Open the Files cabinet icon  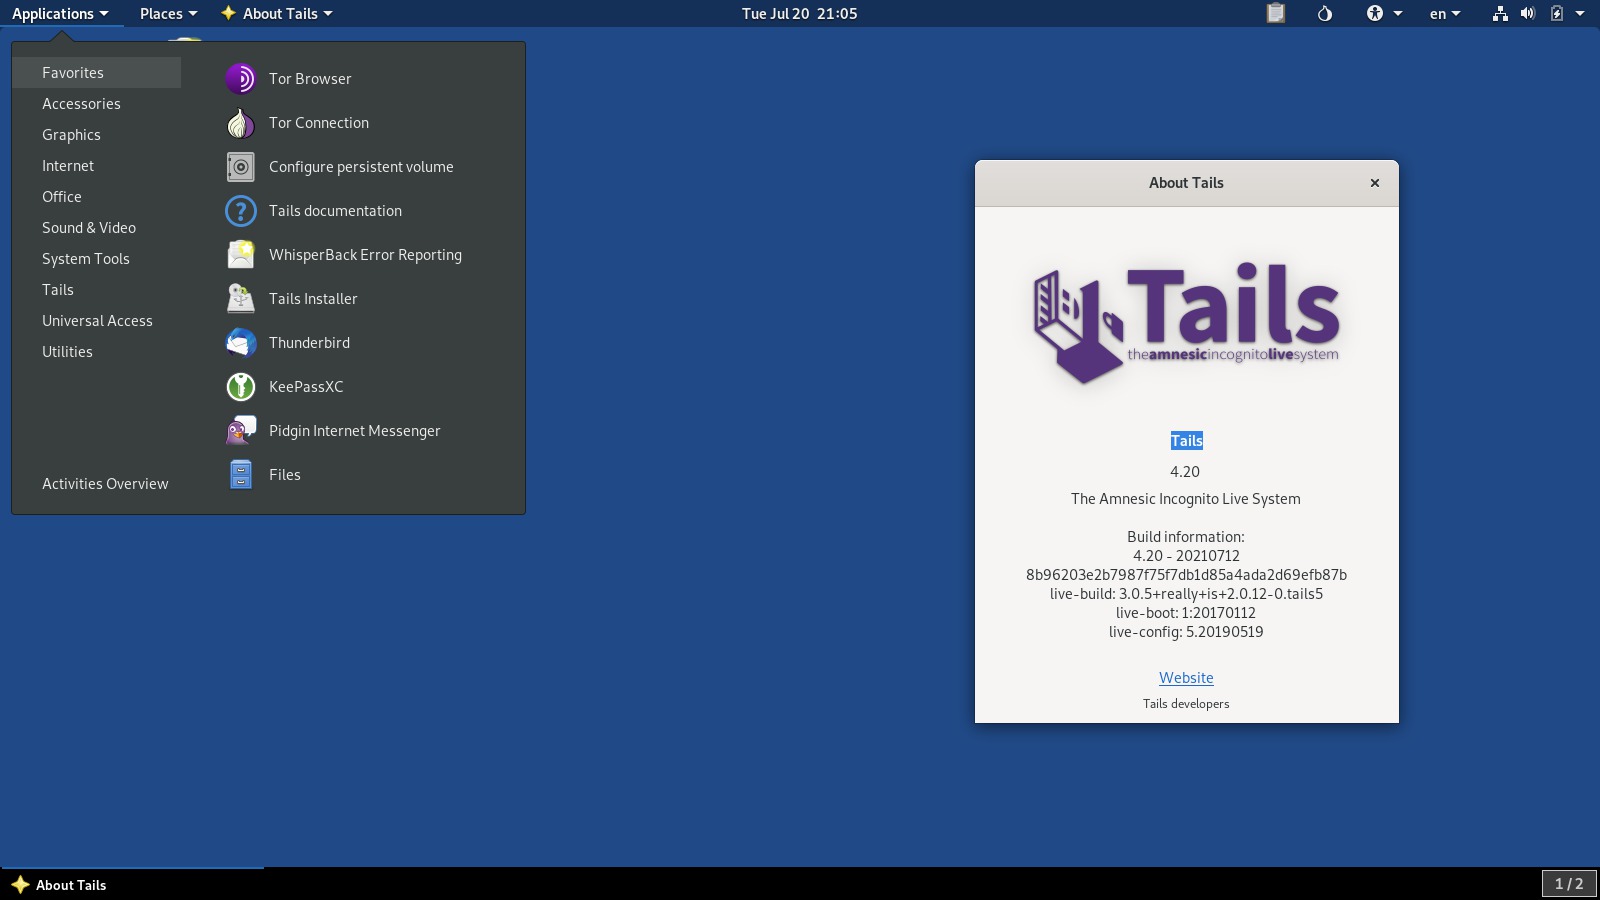pos(240,474)
